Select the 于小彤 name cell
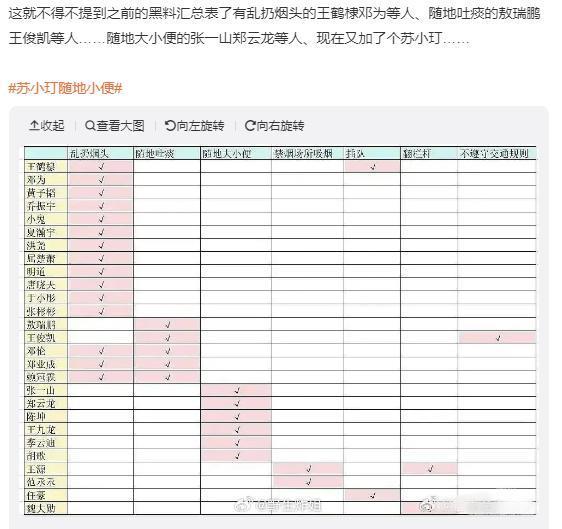 [46, 298]
